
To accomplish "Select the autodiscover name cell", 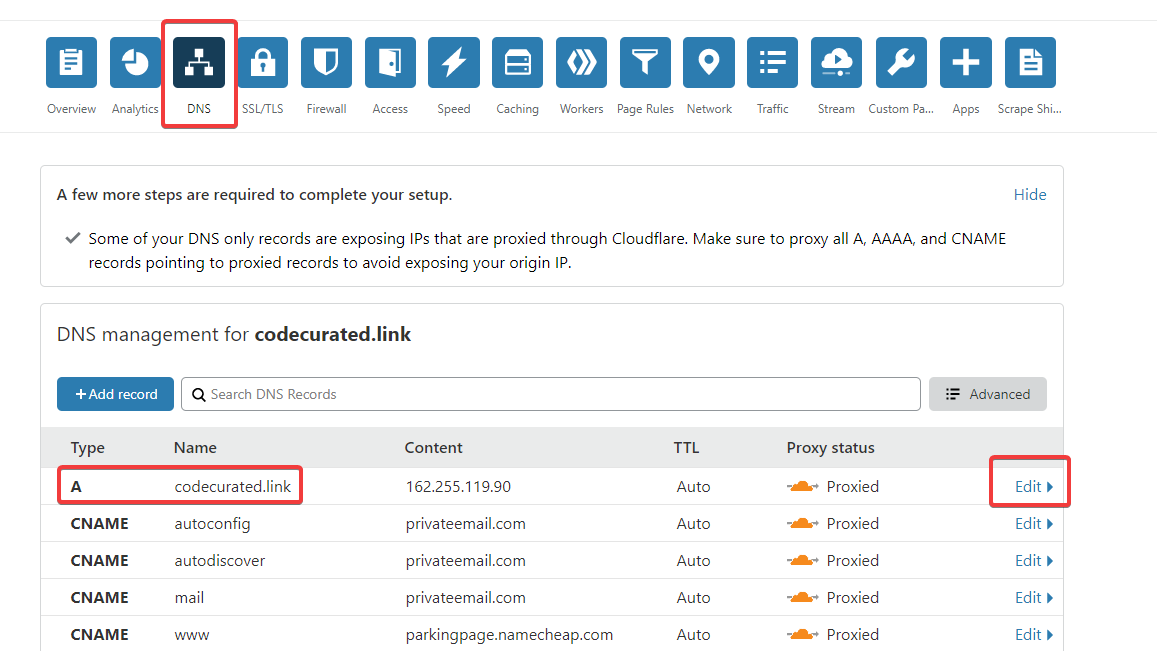I will (220, 560).
